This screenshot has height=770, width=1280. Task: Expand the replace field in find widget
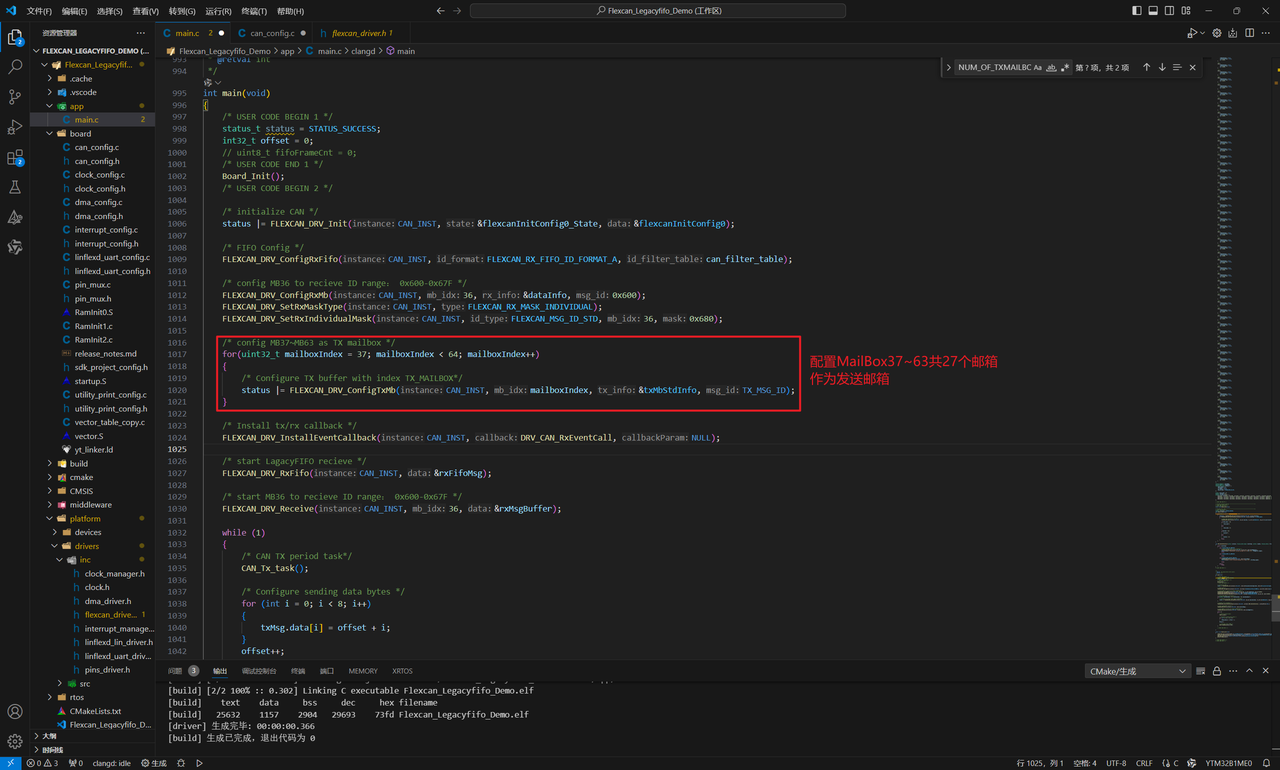point(948,67)
